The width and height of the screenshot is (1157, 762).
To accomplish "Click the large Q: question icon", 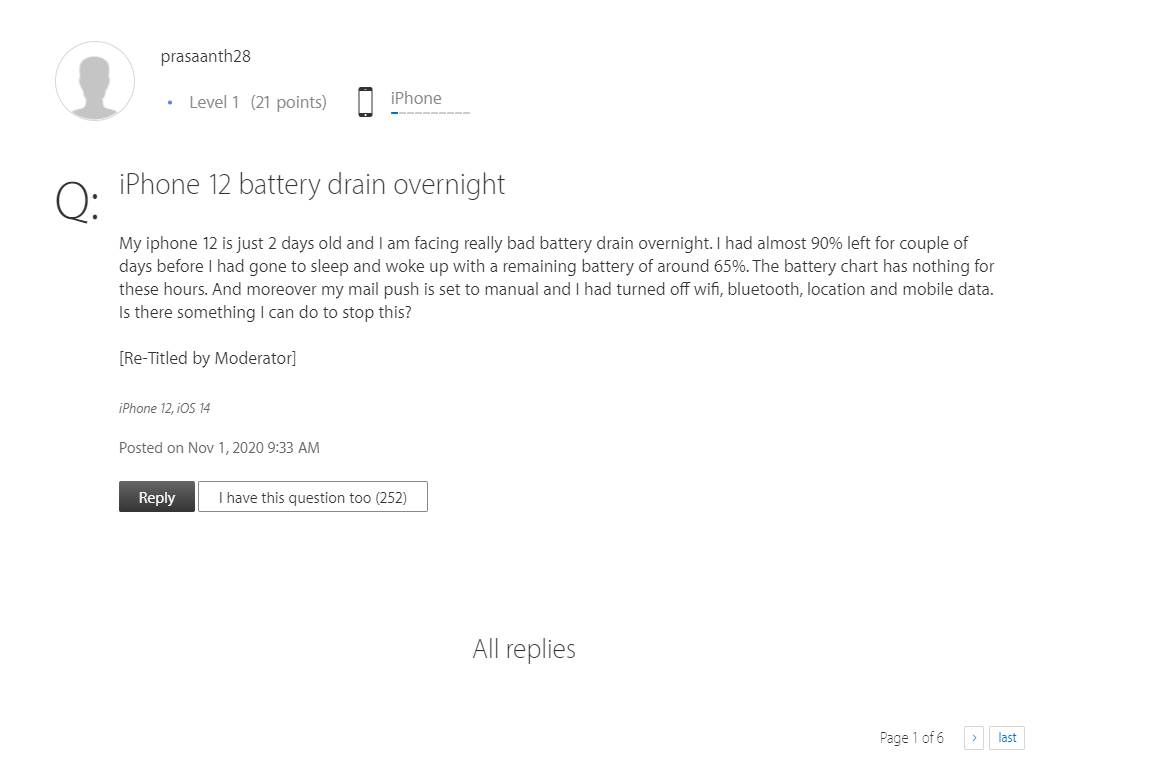I will [77, 201].
